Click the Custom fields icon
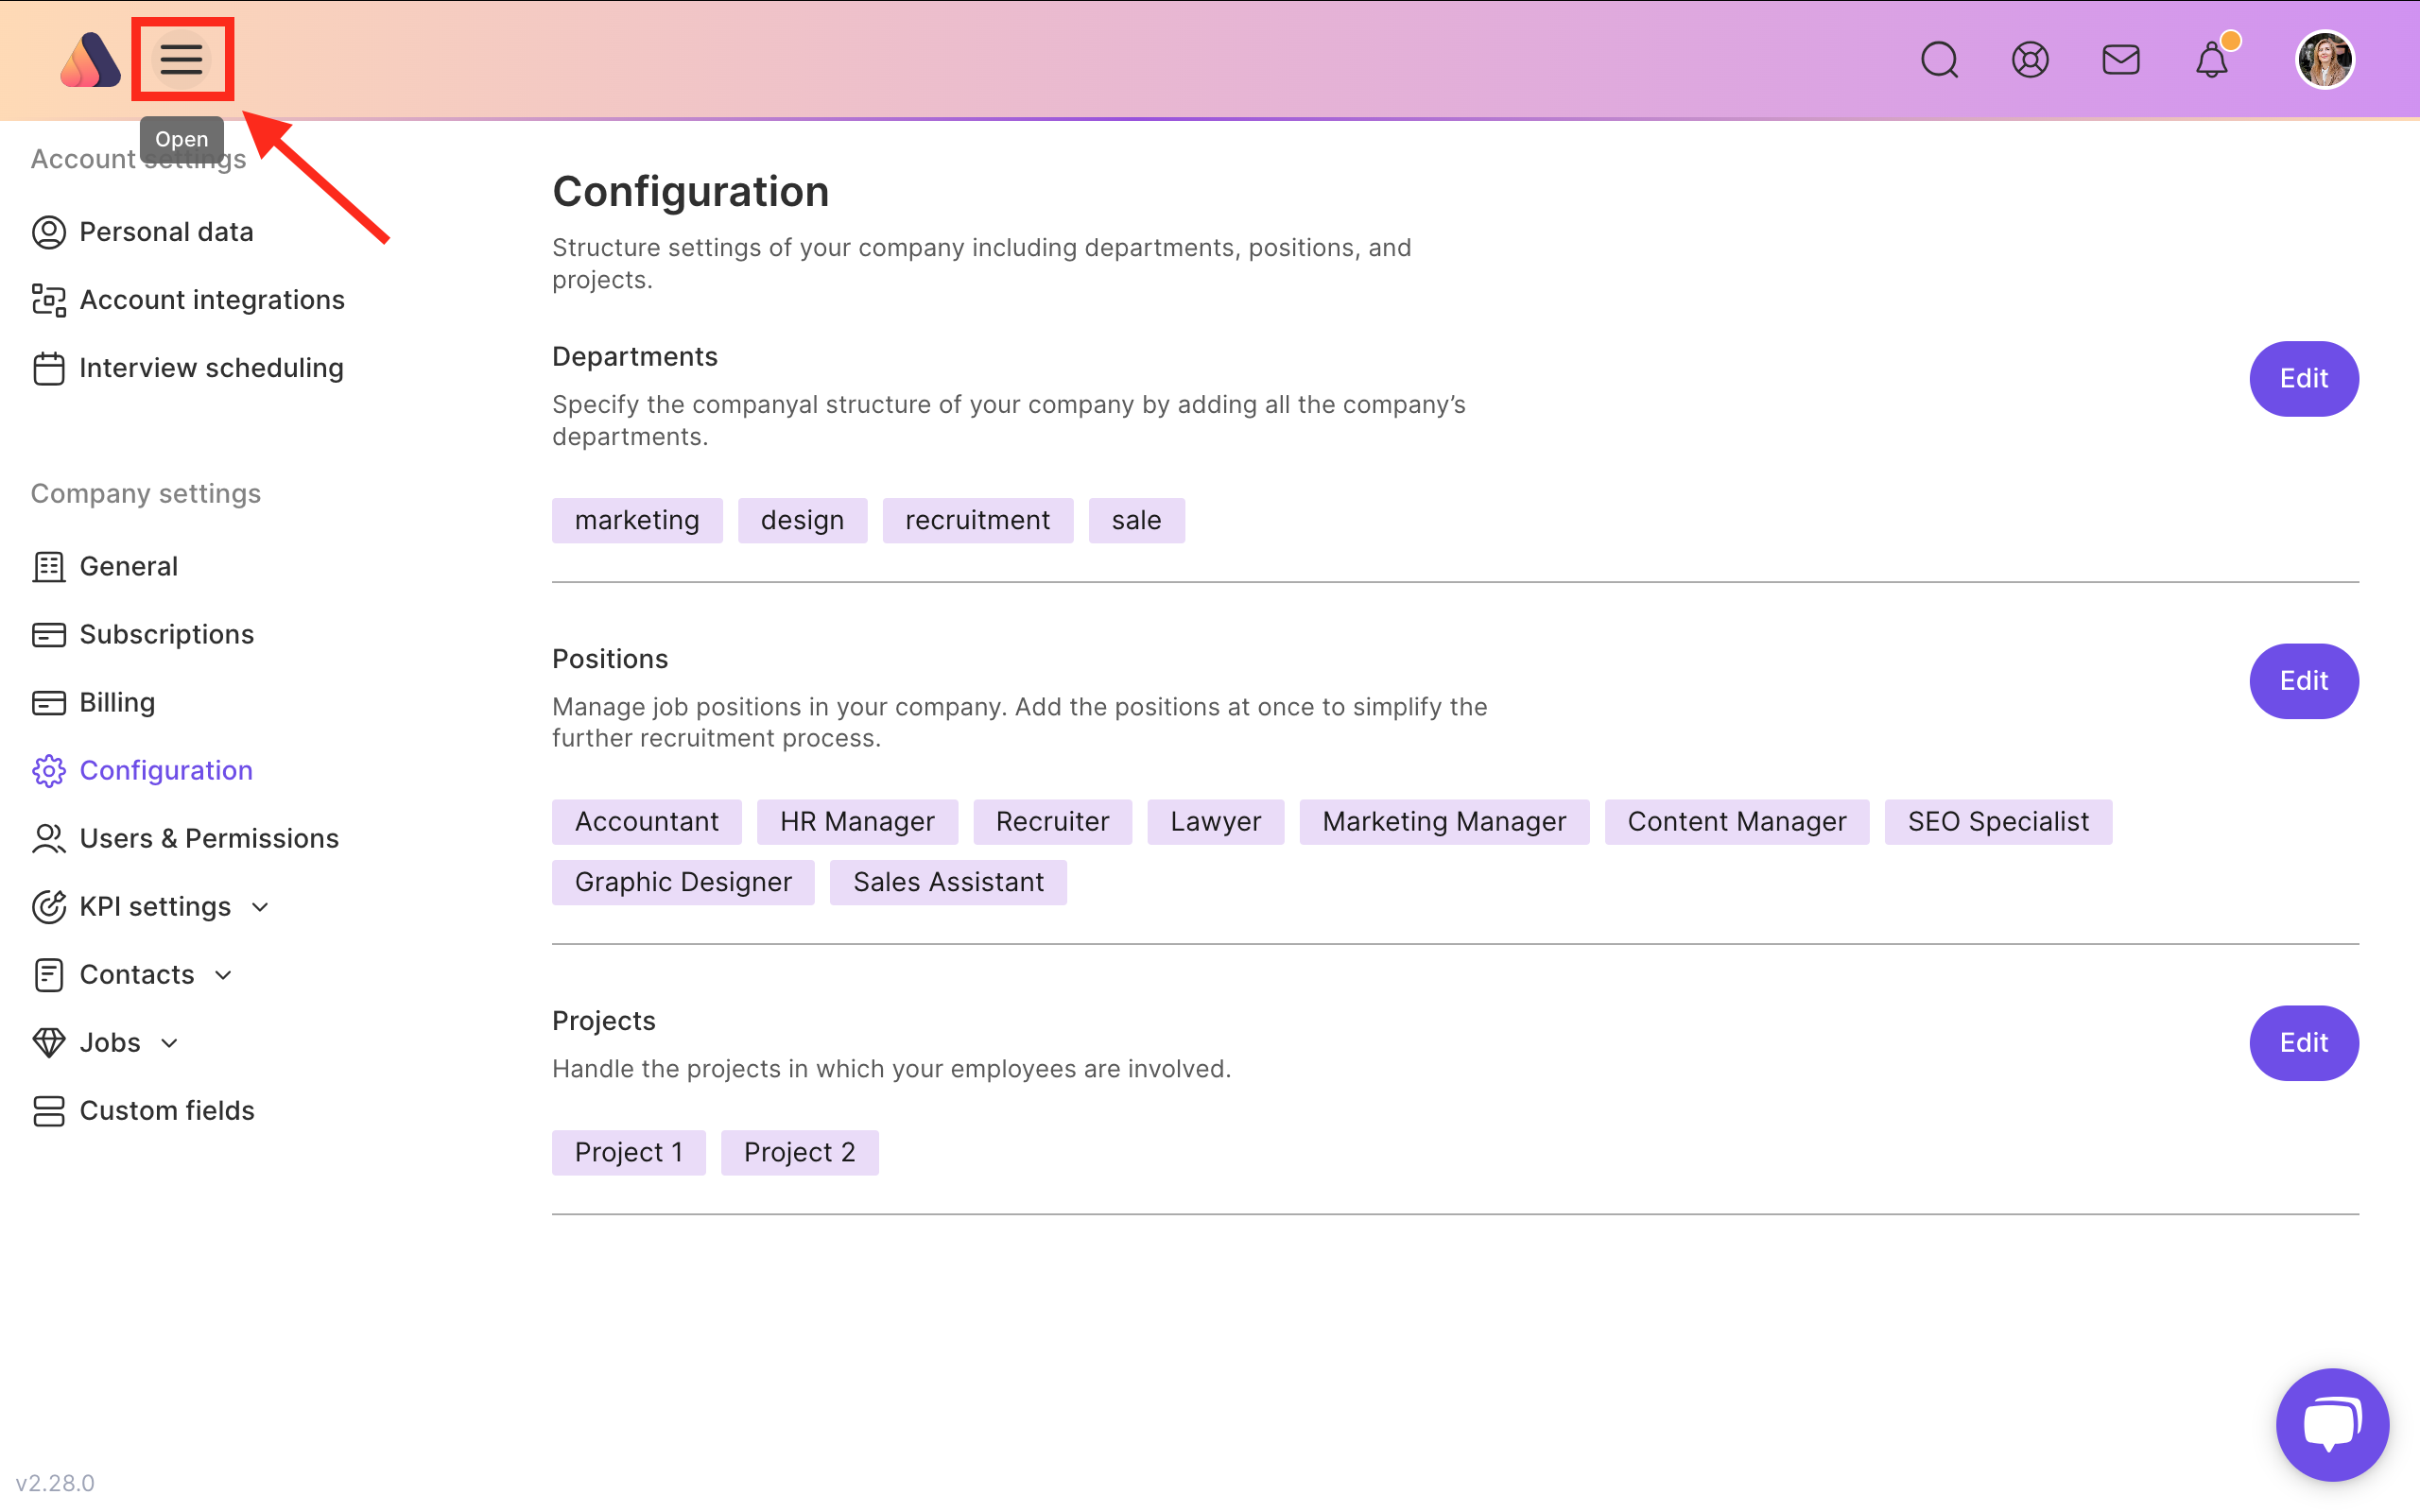2420x1512 pixels. tap(49, 1110)
